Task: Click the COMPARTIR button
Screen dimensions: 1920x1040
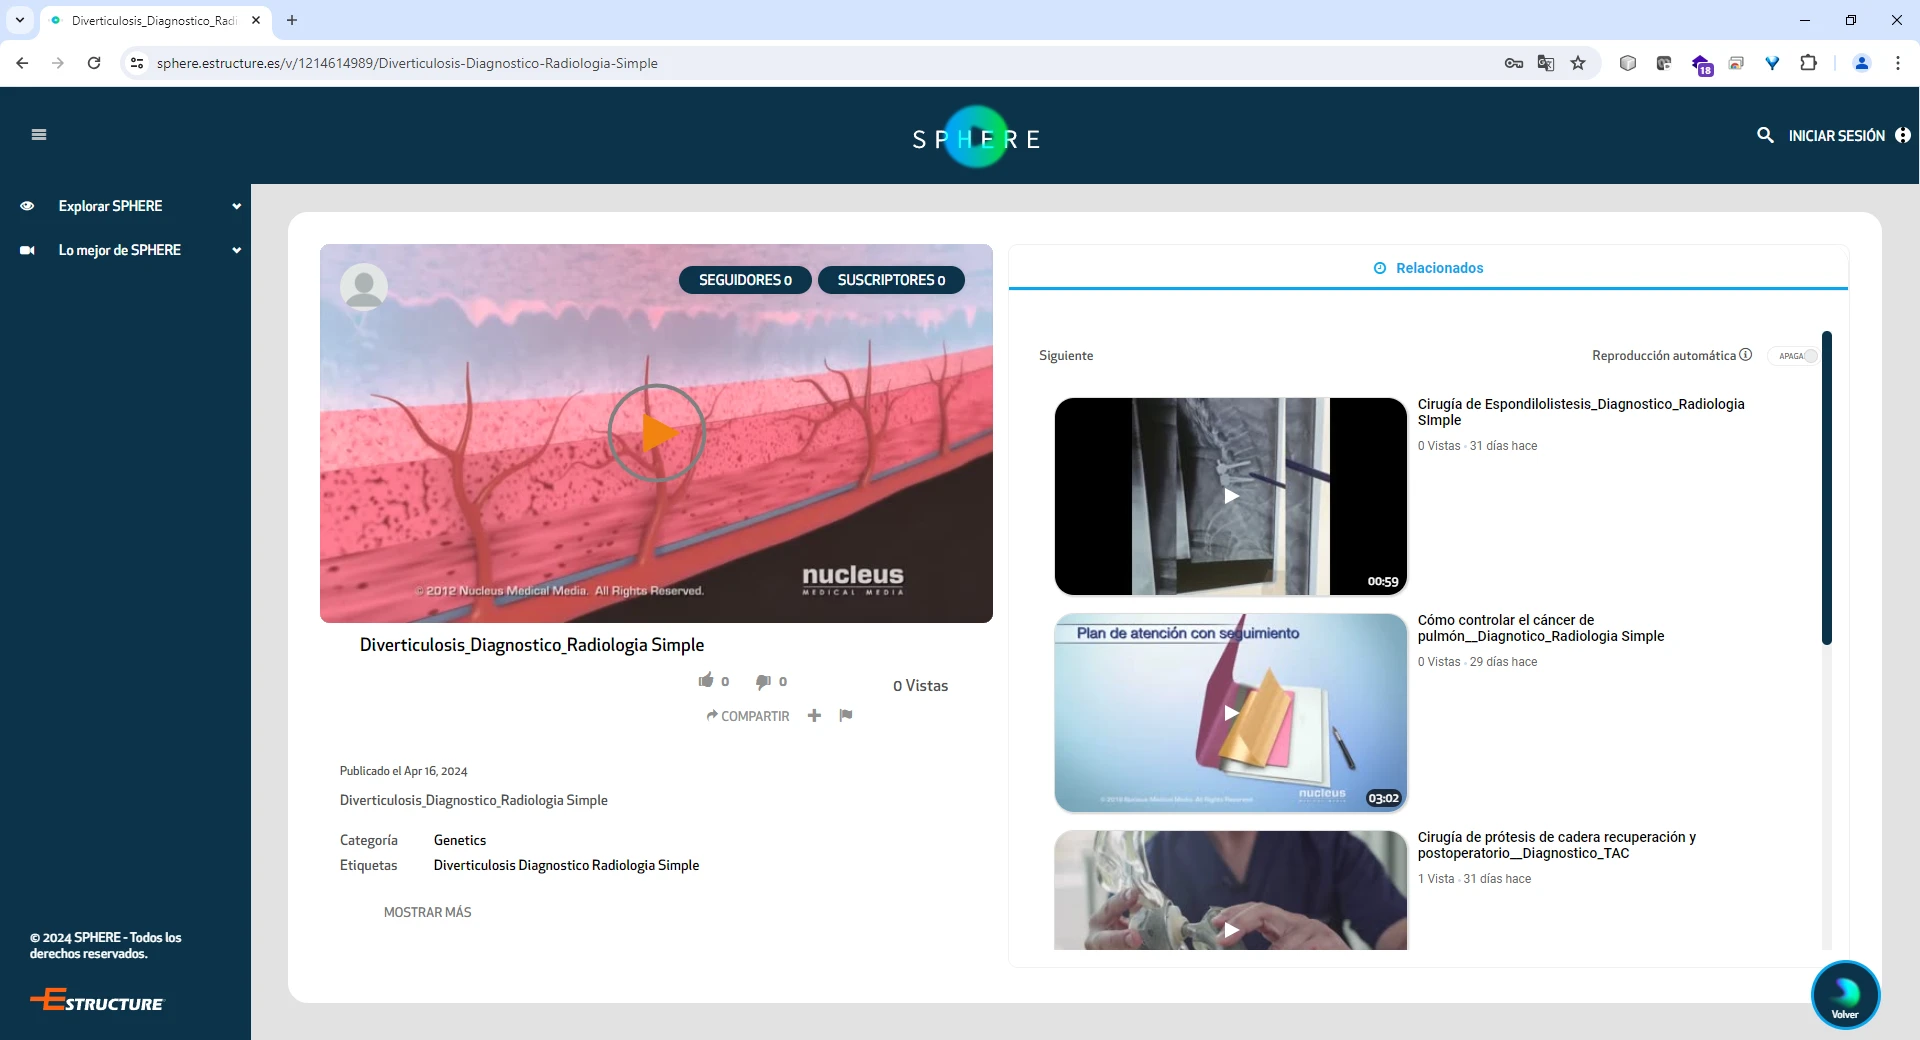Action: [748, 716]
